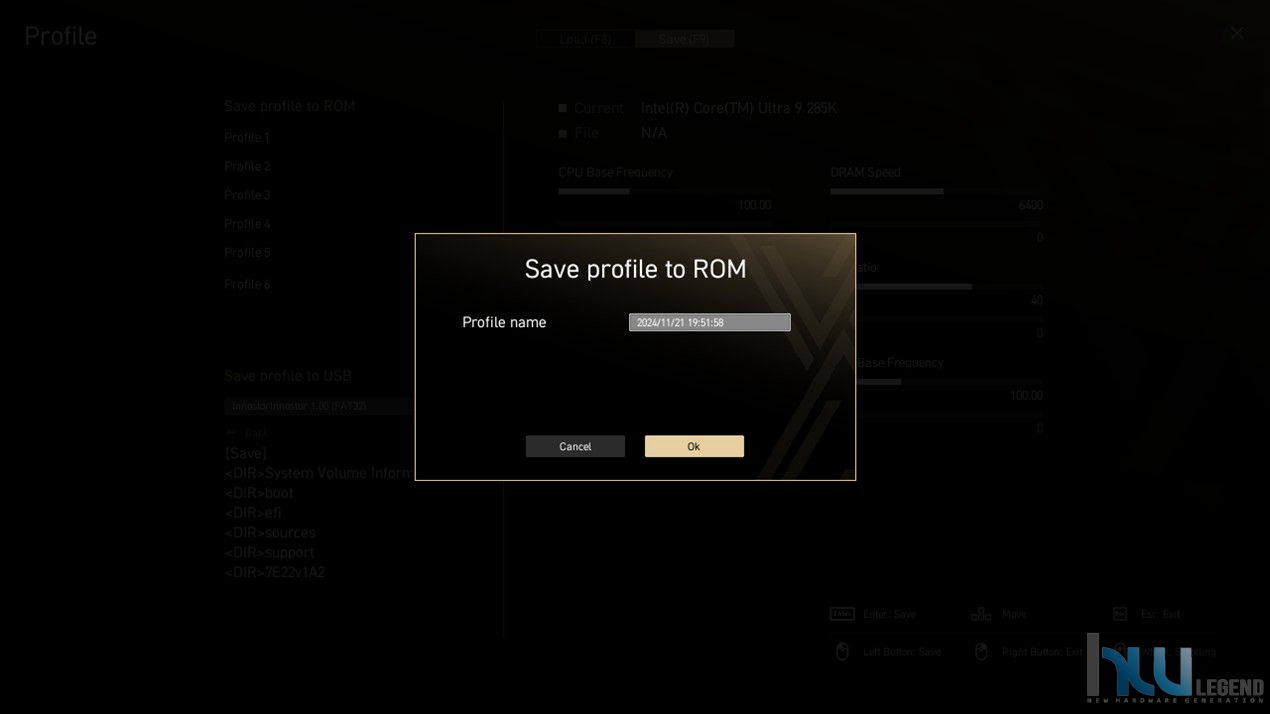Viewport: 1270px width, 714px height.
Task: Select Profile 3 ROM slot
Action: [x=247, y=195]
